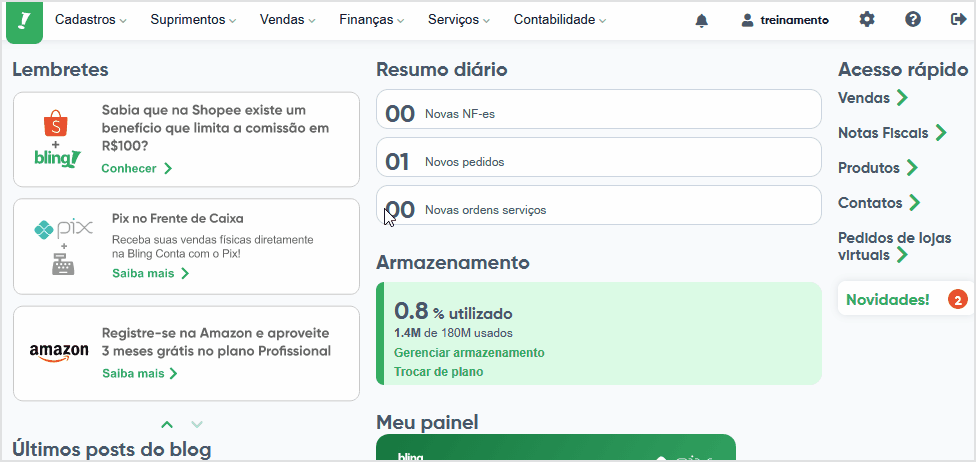This screenshot has width=976, height=462.
Task: Click the user profile icon beside treinamento
Action: tap(747, 21)
